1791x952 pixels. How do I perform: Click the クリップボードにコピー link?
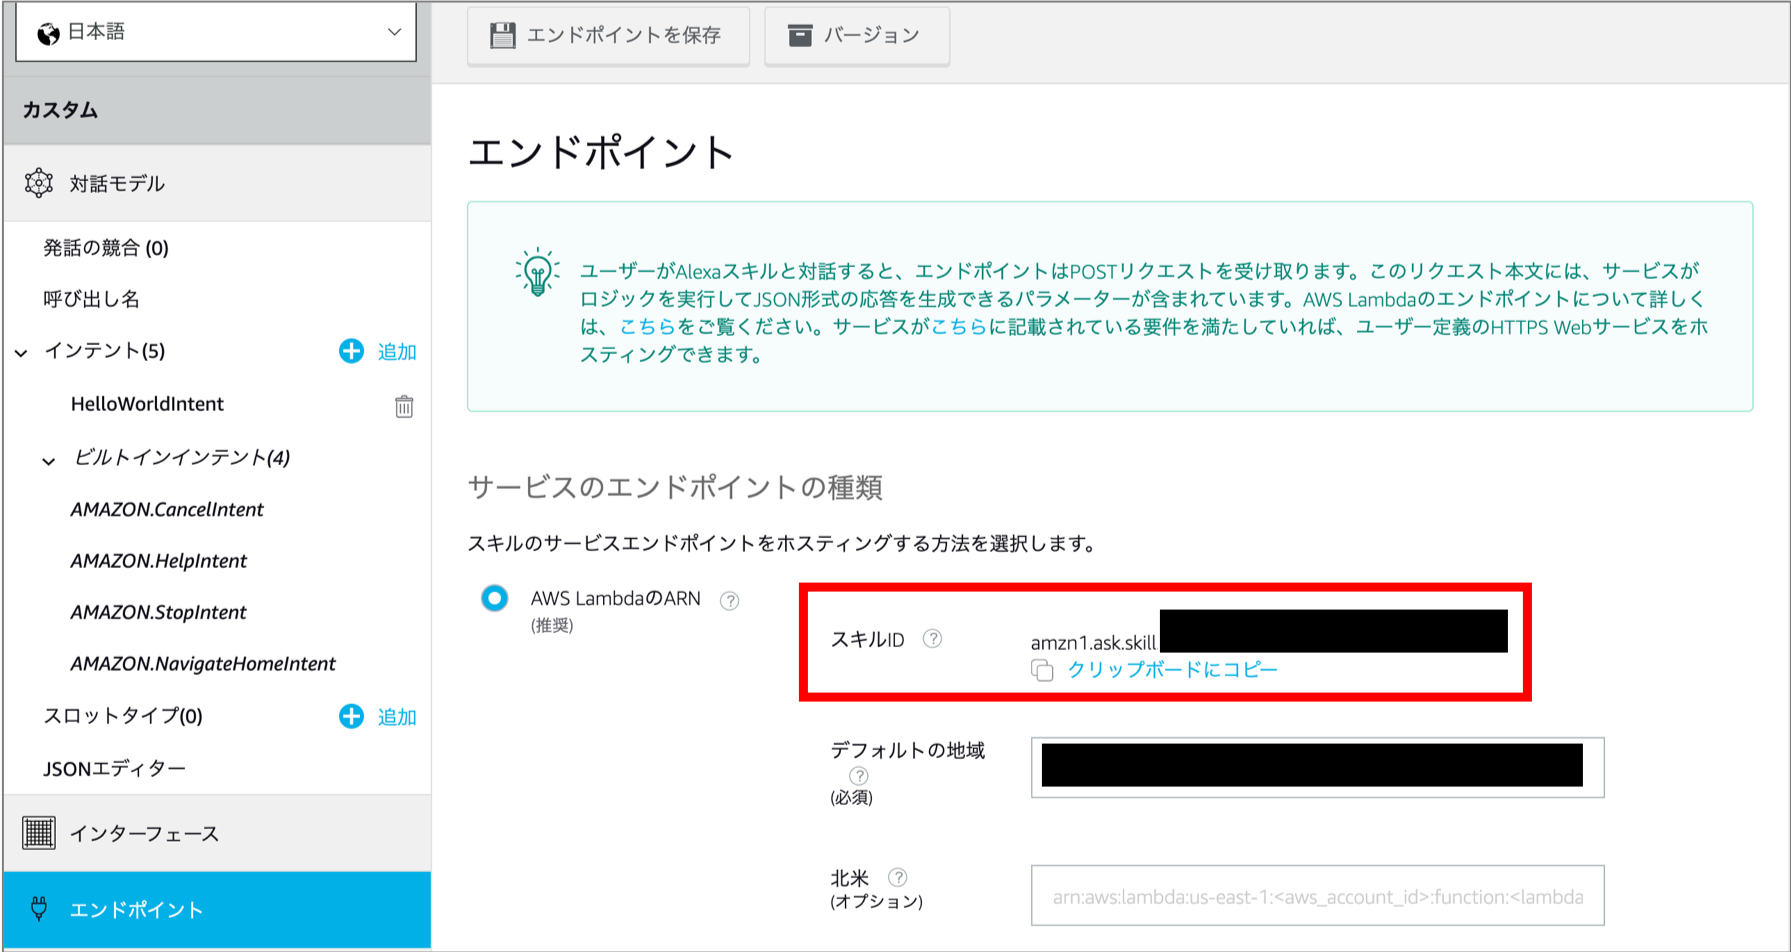[1172, 670]
